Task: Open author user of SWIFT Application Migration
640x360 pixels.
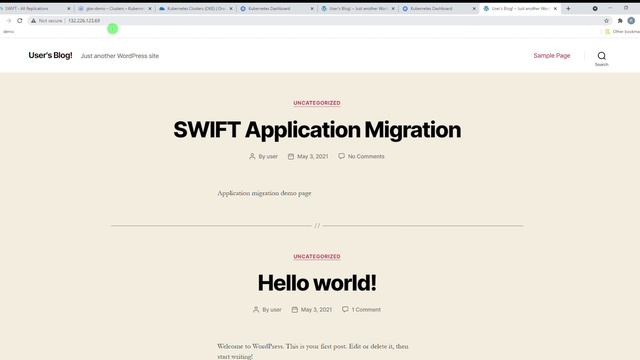Action: [272, 156]
